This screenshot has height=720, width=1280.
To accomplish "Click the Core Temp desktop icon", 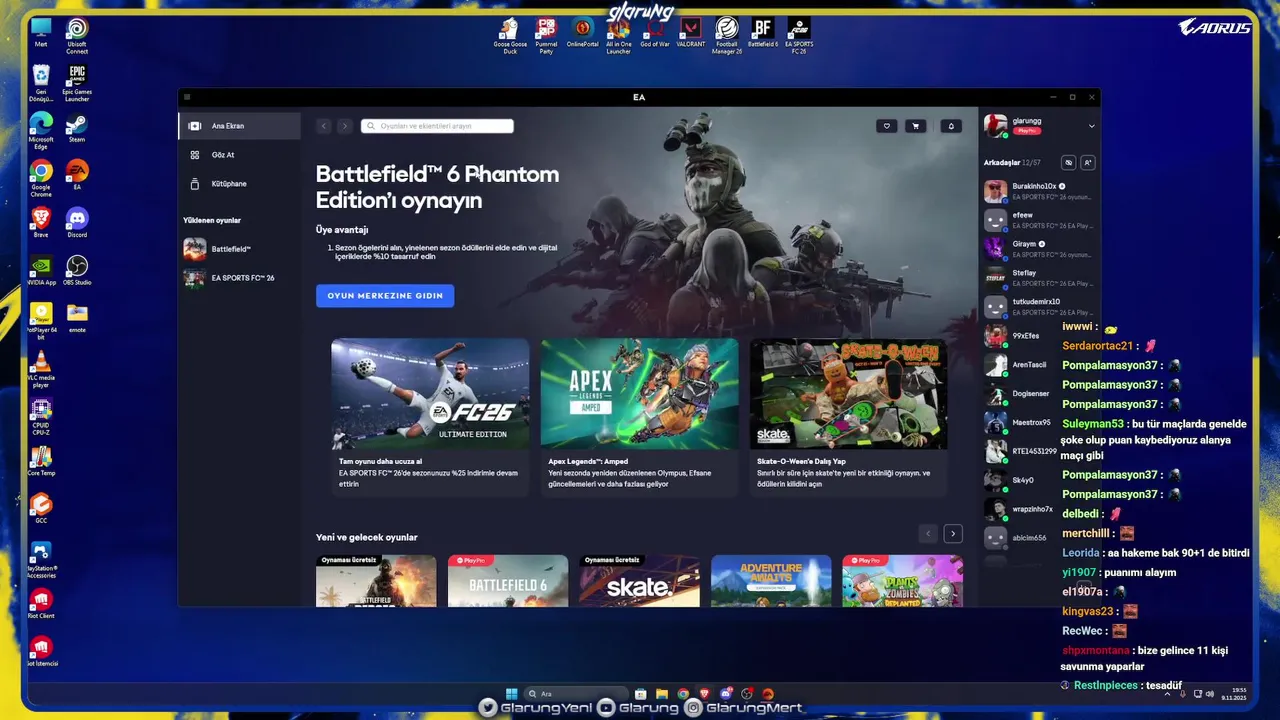I will tap(41, 461).
